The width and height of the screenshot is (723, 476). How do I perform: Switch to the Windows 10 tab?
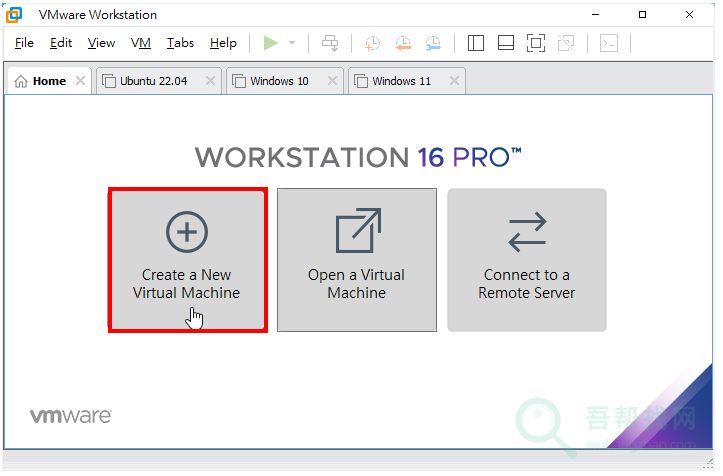click(x=284, y=81)
